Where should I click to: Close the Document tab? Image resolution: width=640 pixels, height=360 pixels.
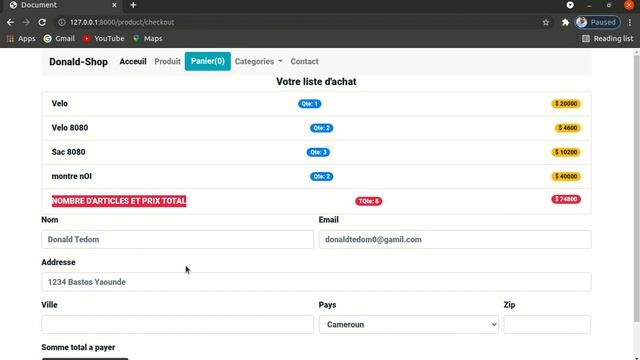click(x=114, y=5)
